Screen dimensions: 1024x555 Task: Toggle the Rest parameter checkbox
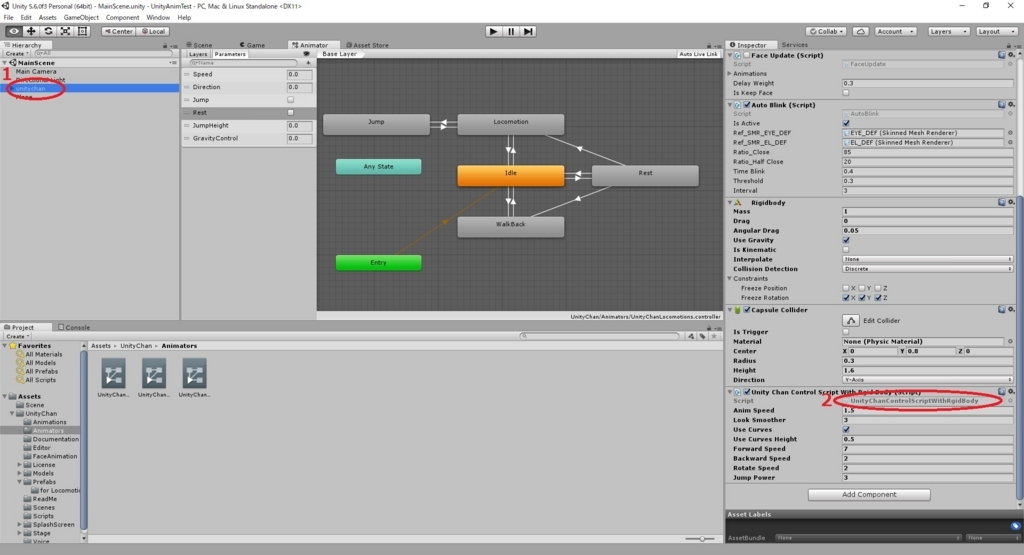[x=291, y=112]
